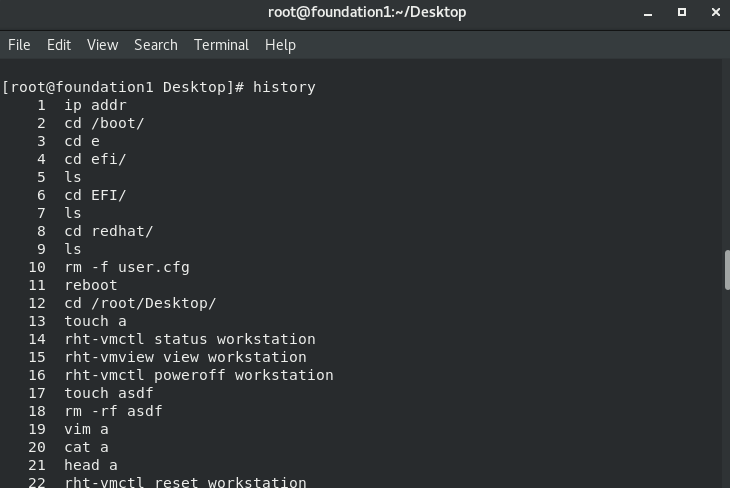Open the Search menu
The height and width of the screenshot is (488, 730).
point(155,45)
